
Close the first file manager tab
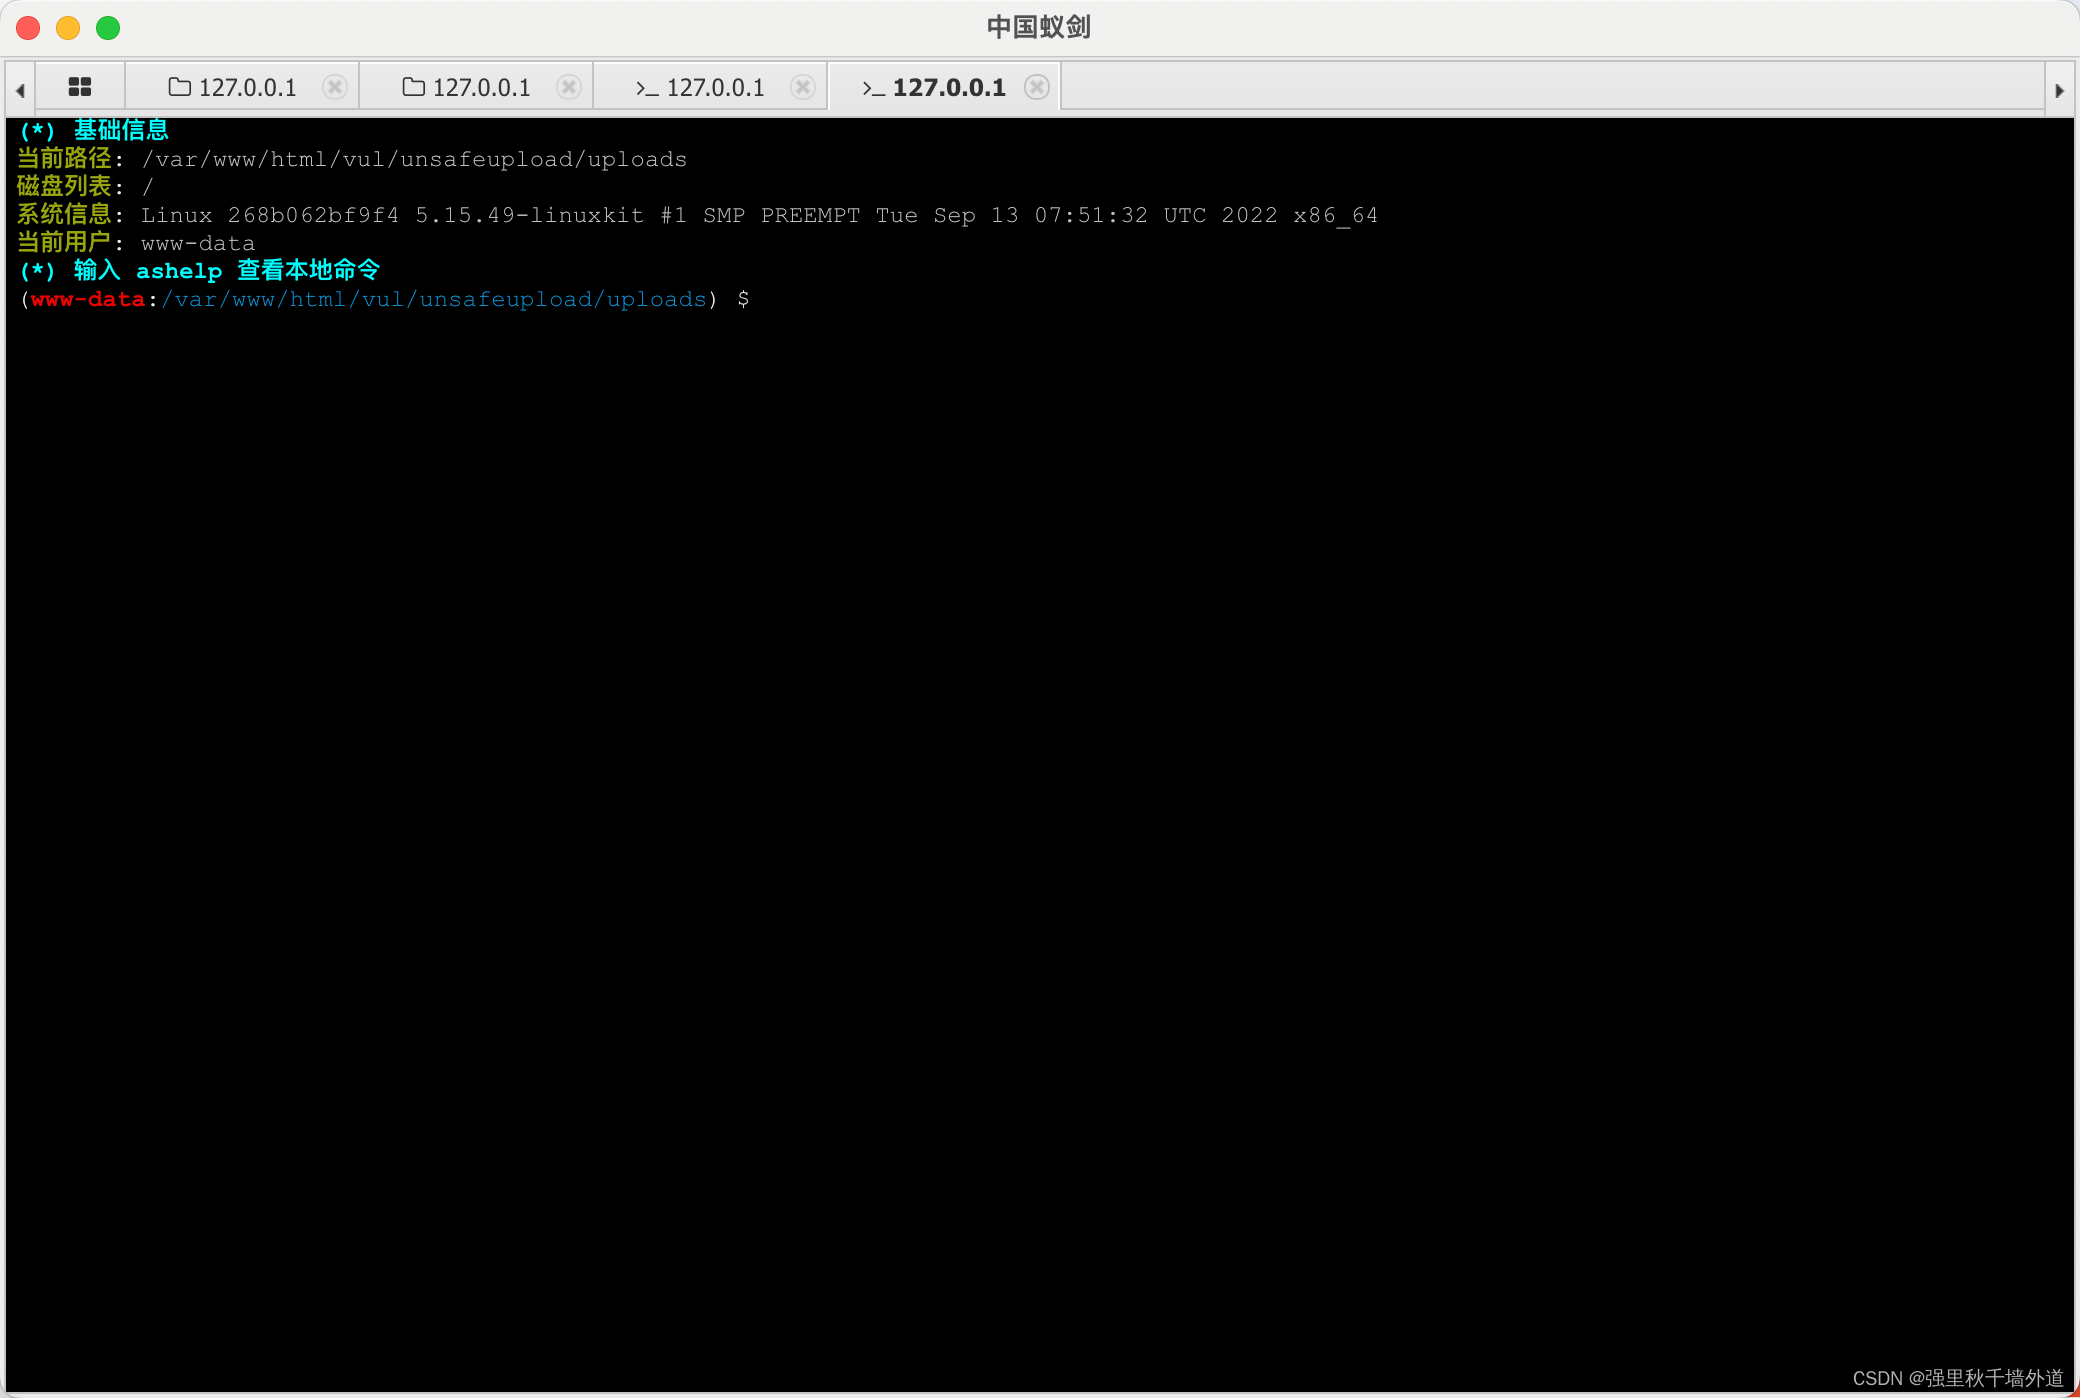click(x=335, y=87)
